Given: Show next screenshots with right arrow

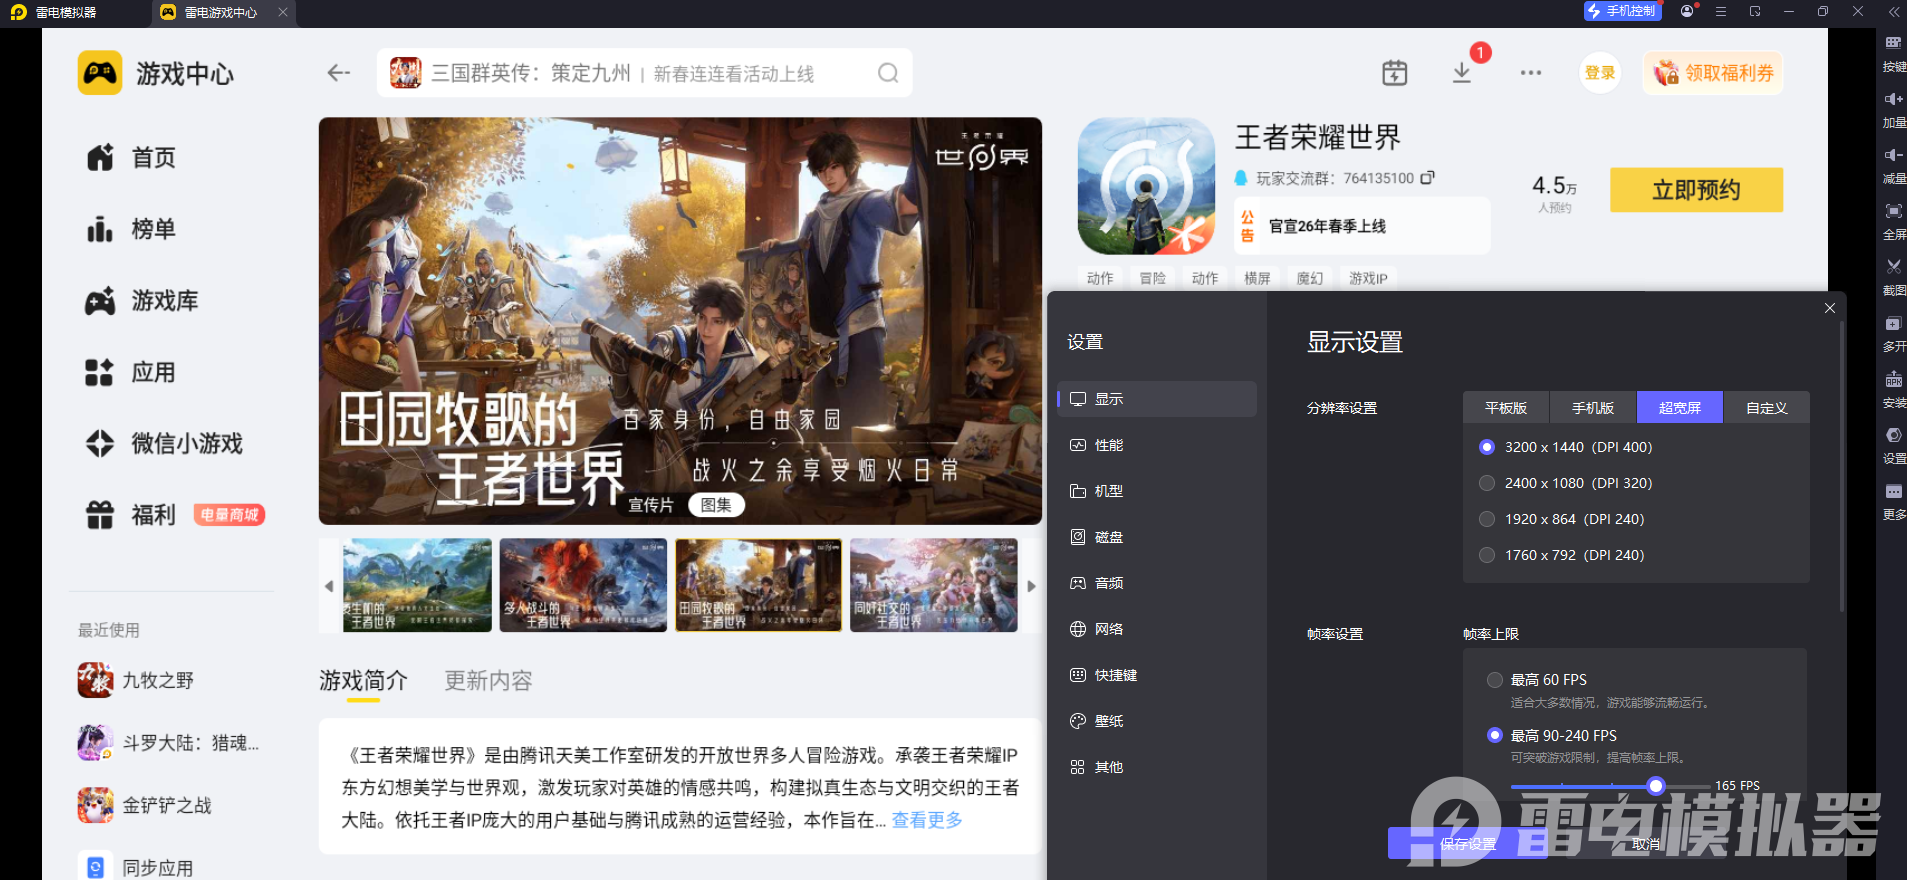Looking at the screenshot, I should tap(1031, 586).
